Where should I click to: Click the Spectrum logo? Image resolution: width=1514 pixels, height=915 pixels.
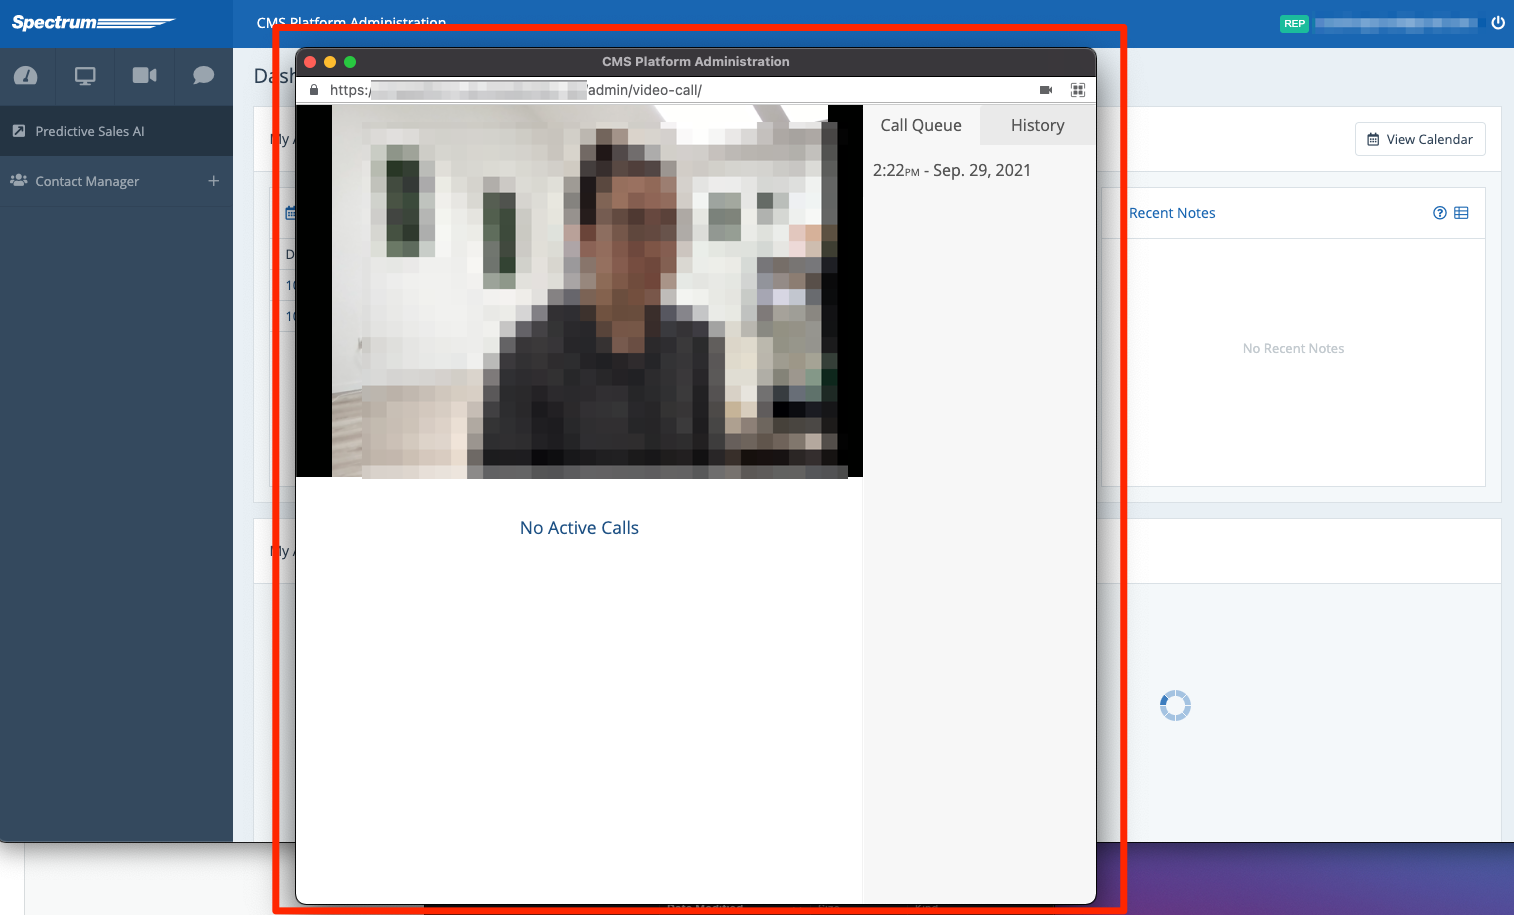[93, 23]
